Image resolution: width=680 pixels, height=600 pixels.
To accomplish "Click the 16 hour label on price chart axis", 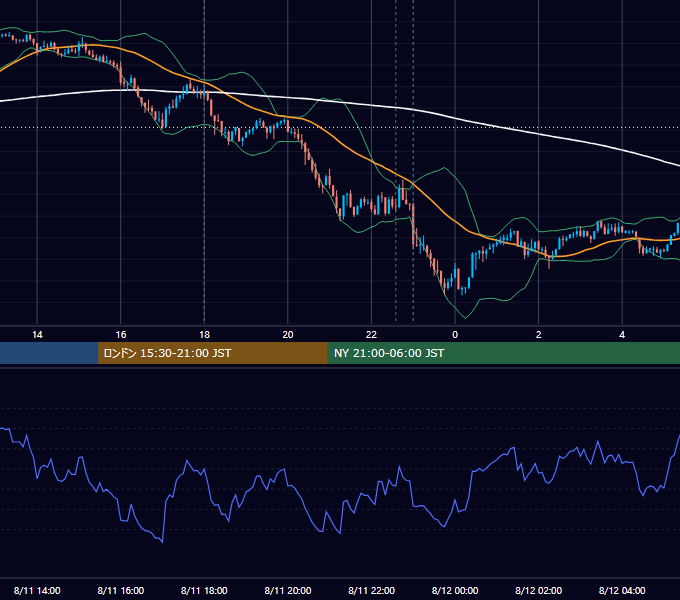I will tap(121, 335).
